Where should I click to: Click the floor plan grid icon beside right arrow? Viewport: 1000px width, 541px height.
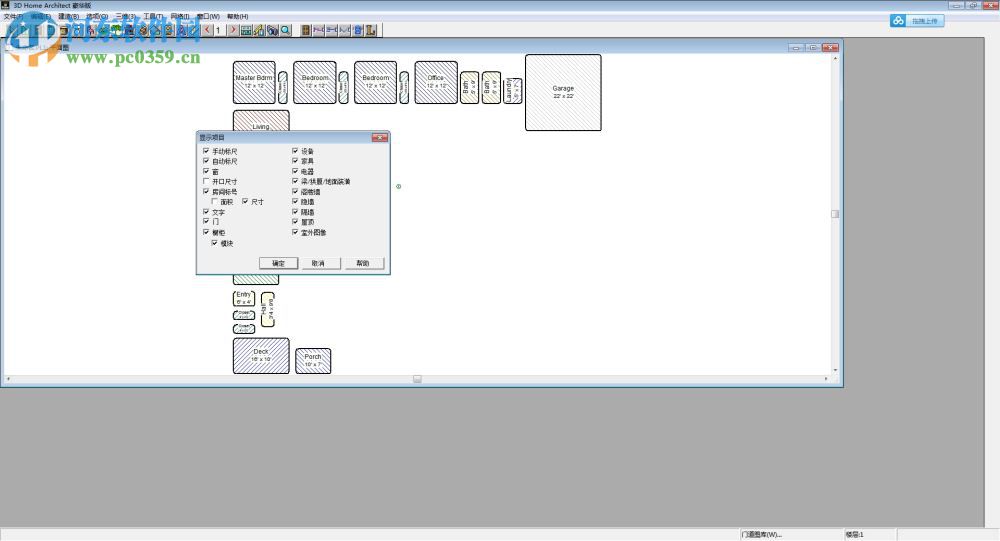[x=246, y=30]
